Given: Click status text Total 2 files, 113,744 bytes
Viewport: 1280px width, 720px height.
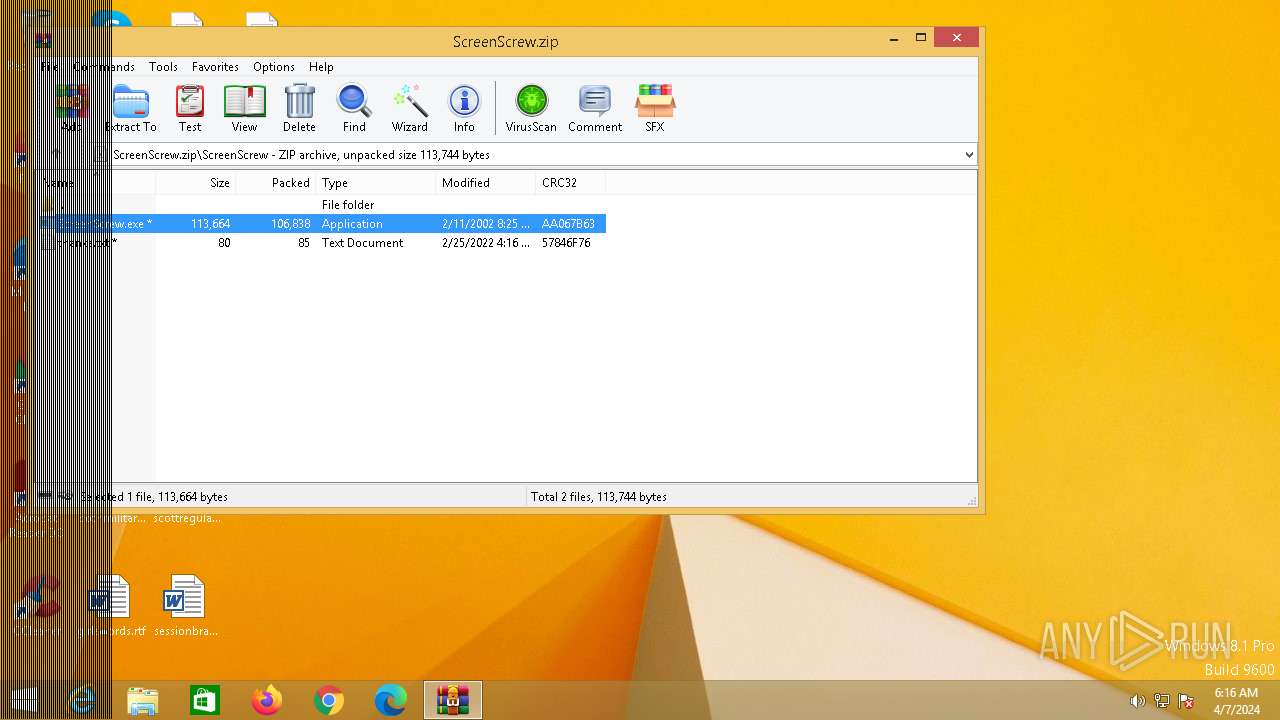Looking at the screenshot, I should tap(599, 497).
